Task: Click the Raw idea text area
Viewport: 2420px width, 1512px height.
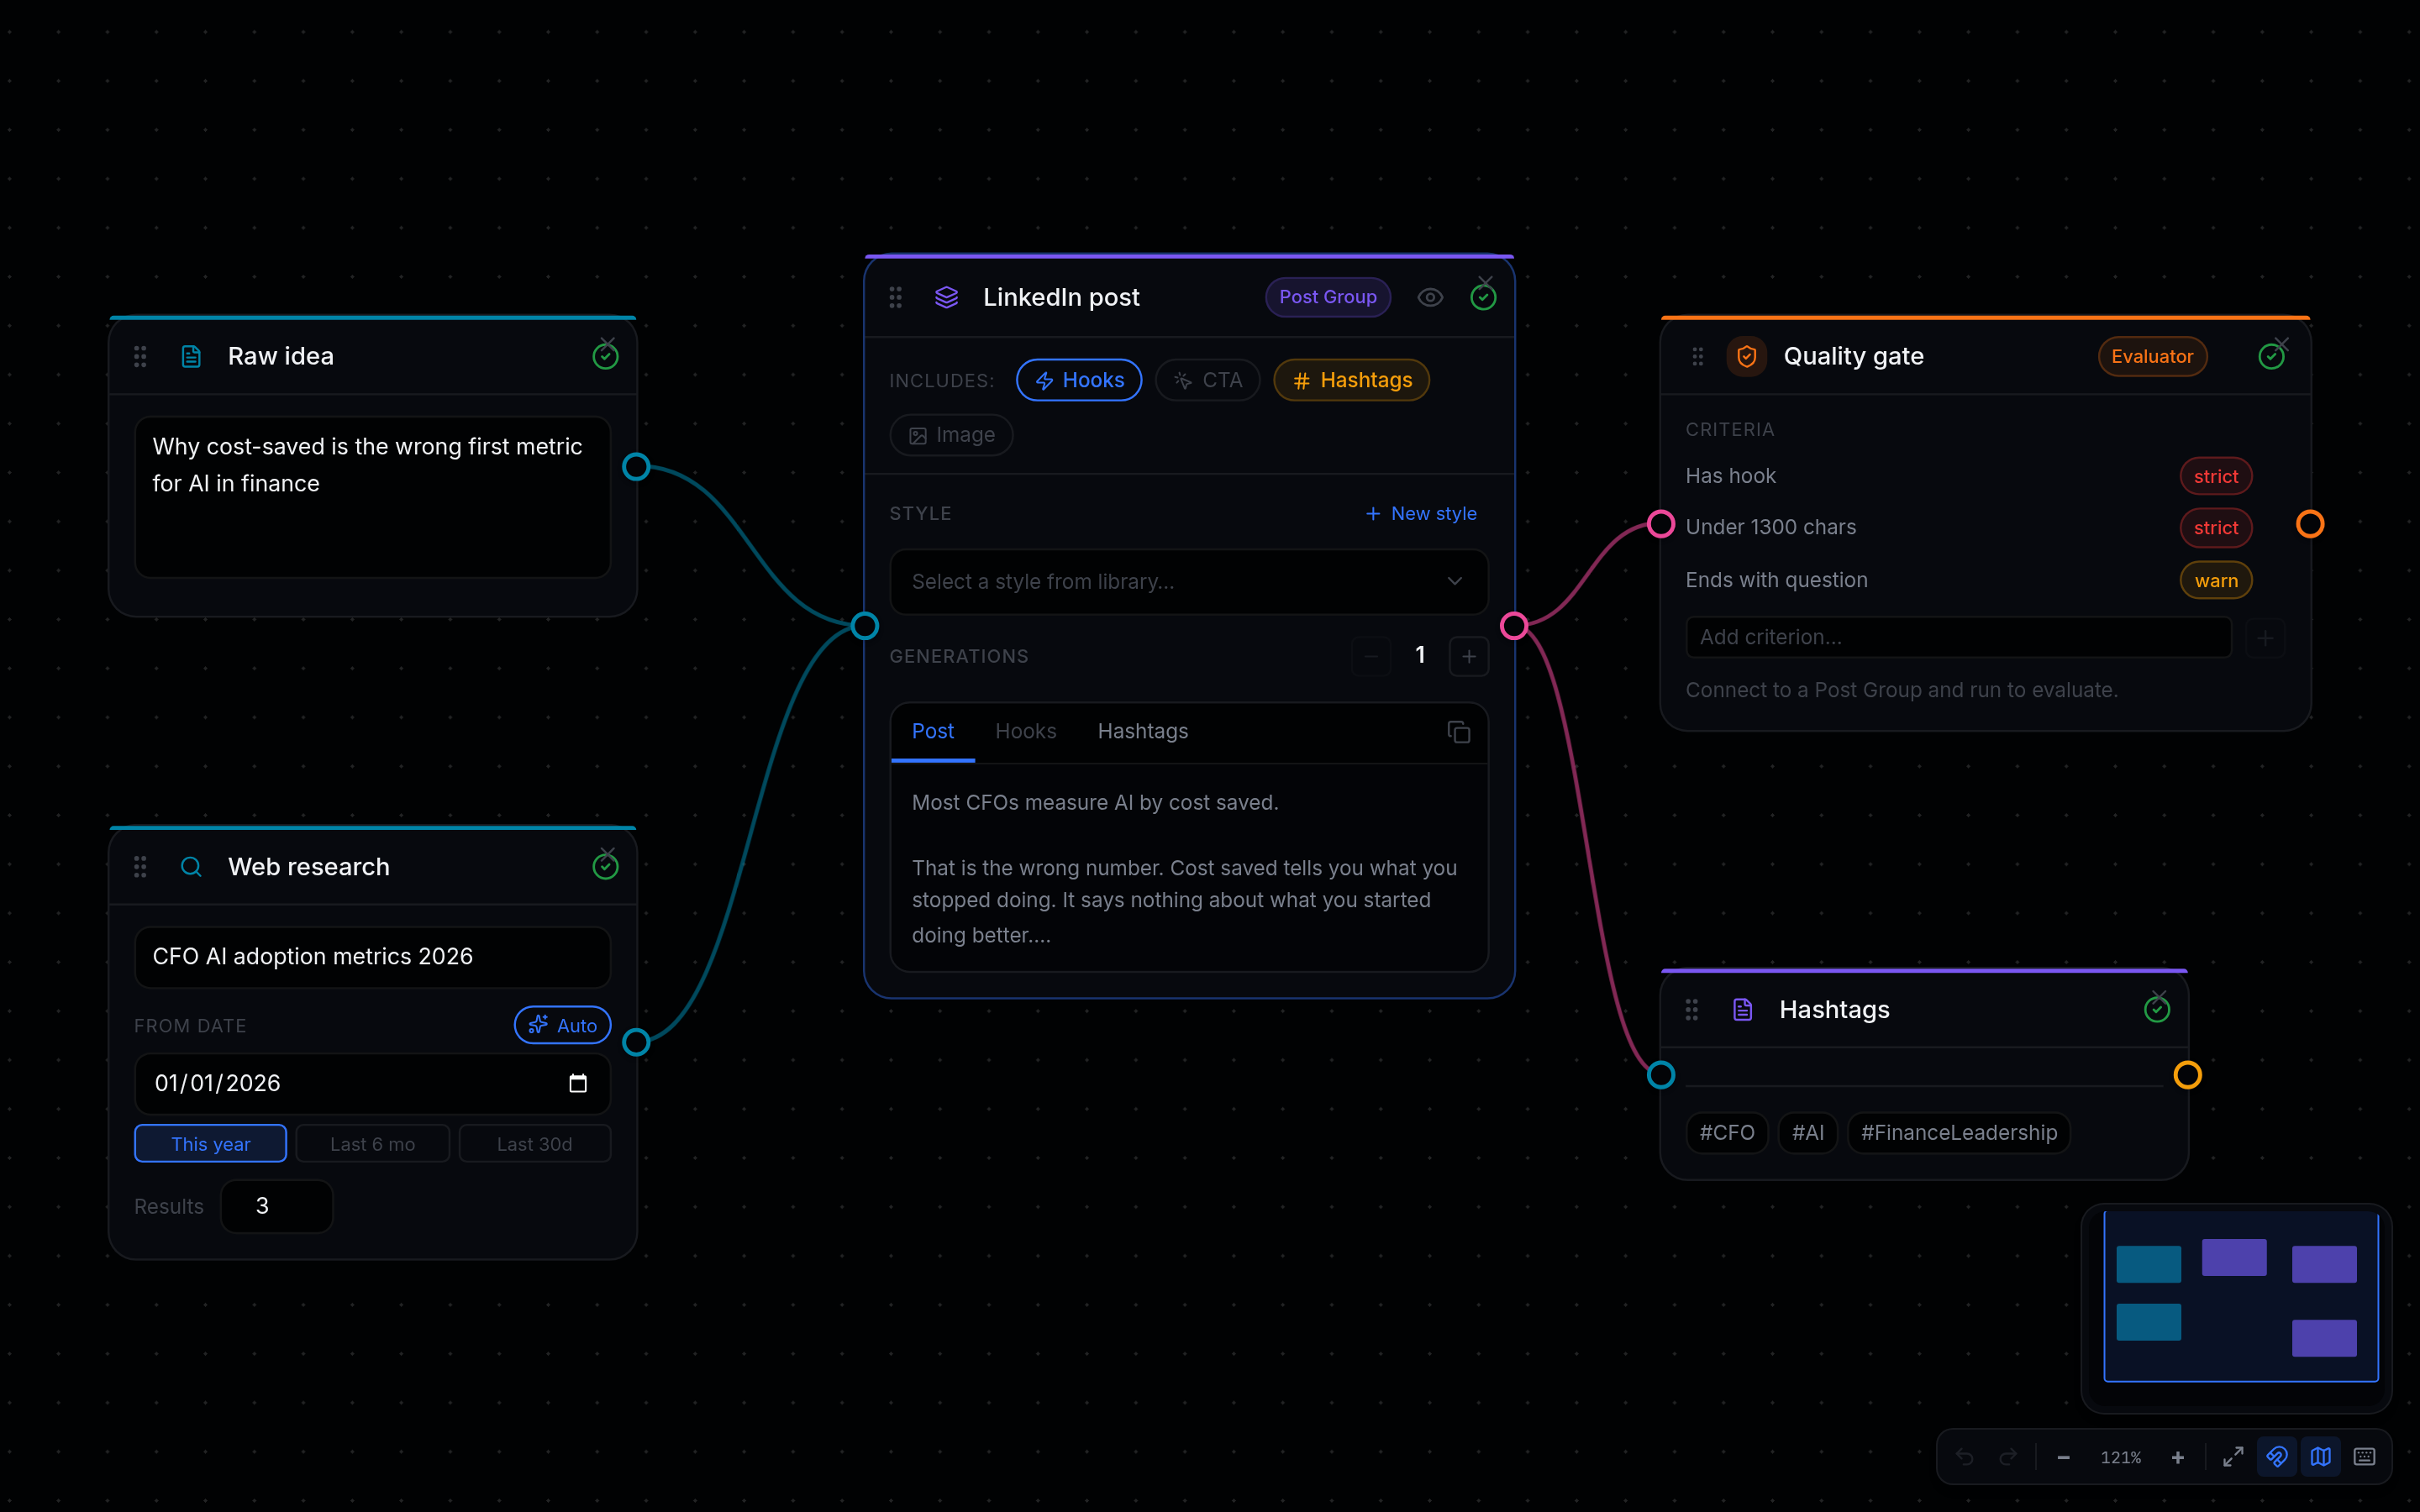Action: point(372,497)
